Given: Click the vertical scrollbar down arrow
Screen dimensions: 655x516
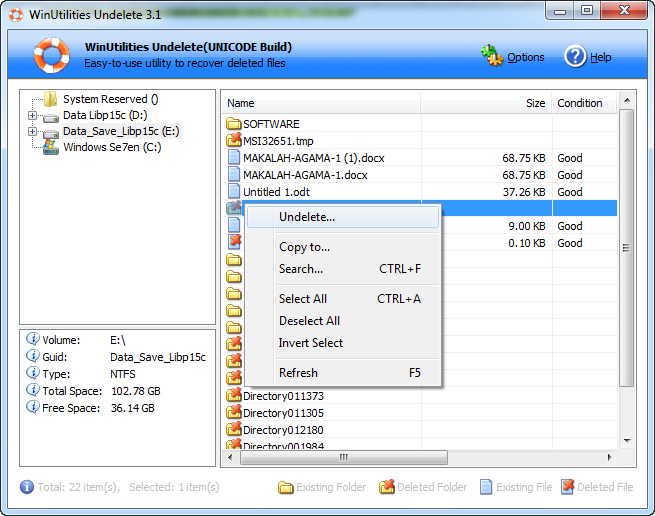Looking at the screenshot, I should point(627,441).
